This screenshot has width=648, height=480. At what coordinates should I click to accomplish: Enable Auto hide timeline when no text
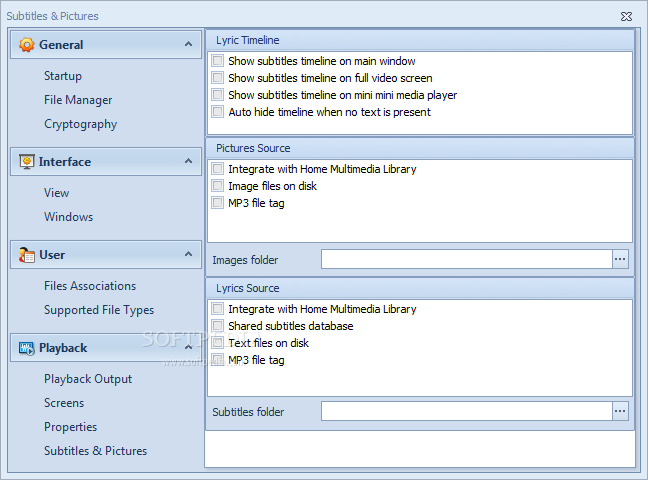tap(217, 112)
